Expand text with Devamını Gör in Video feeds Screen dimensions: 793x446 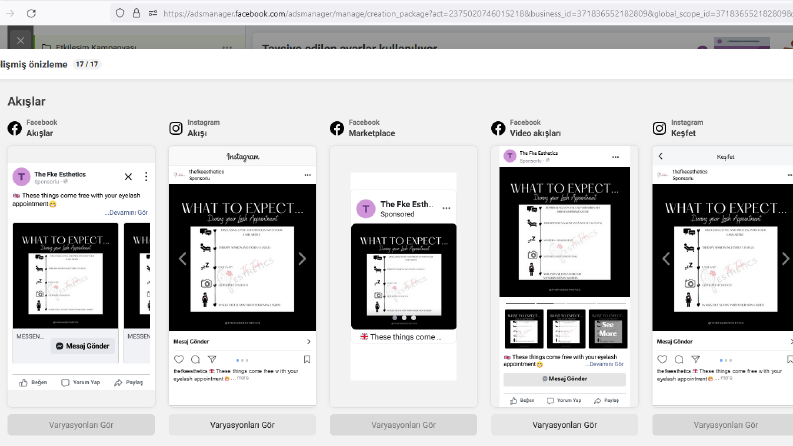(605, 364)
